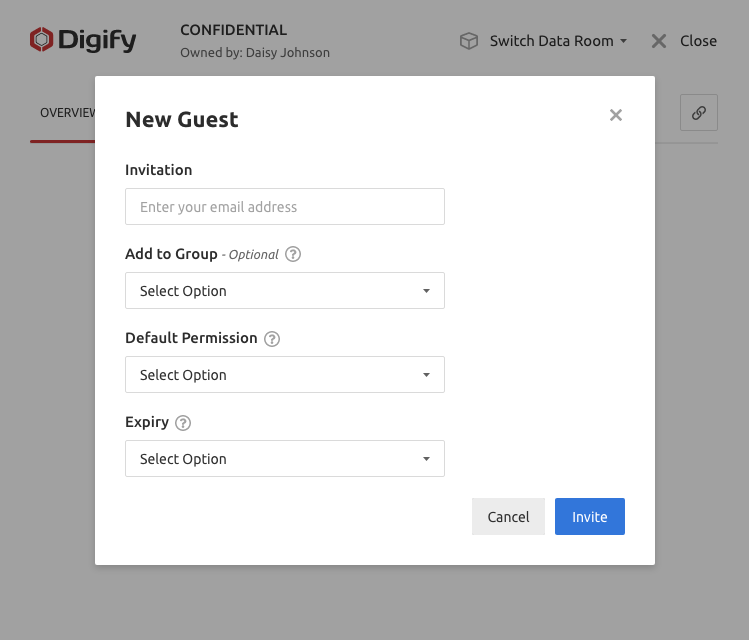The image size is (749, 640).
Task: Click the Digify logo icon
Action: point(41,40)
